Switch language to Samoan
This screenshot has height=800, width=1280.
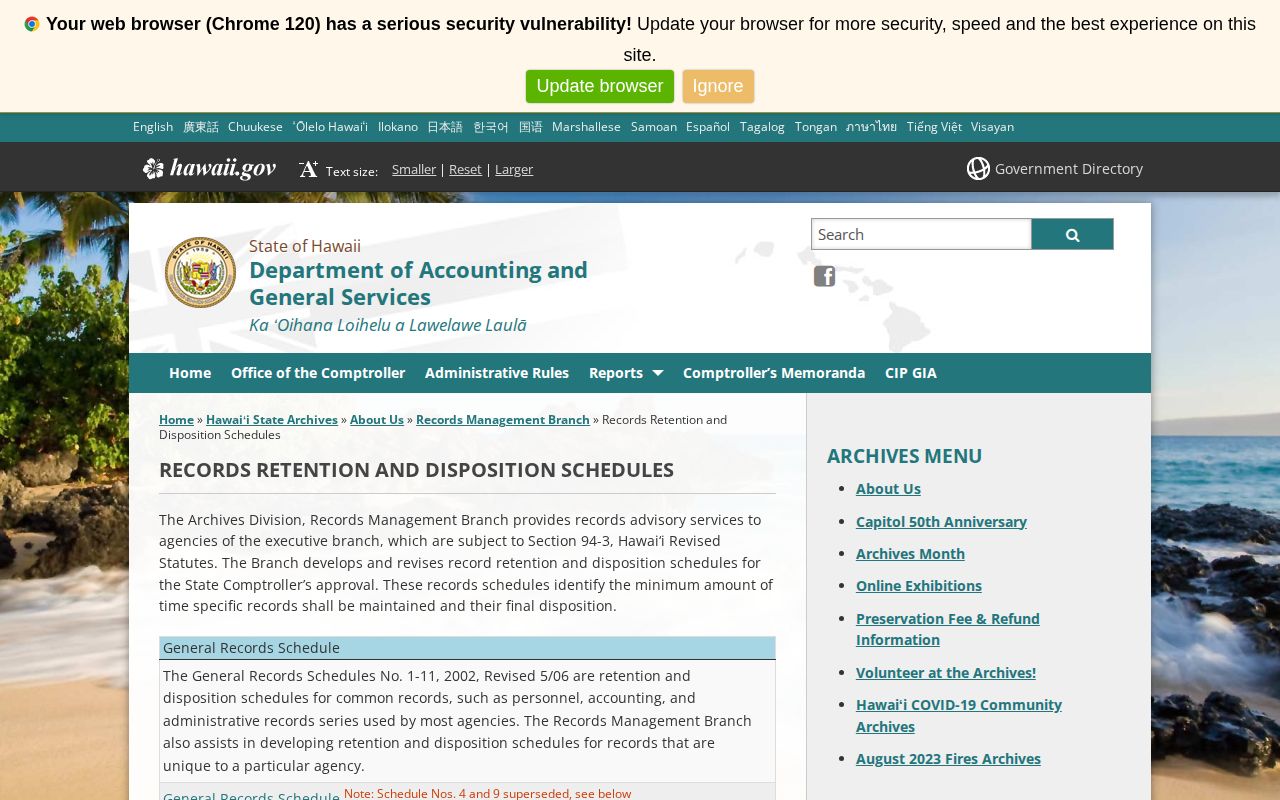pyautogui.click(x=654, y=126)
